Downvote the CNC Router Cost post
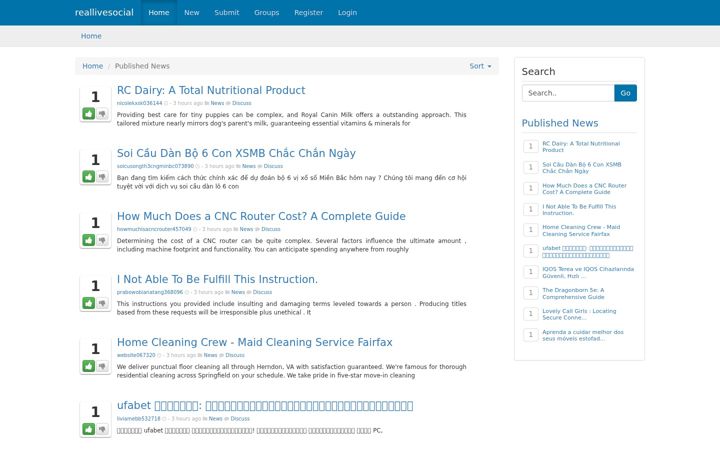Screen dimensions: 720x450 click(x=102, y=240)
